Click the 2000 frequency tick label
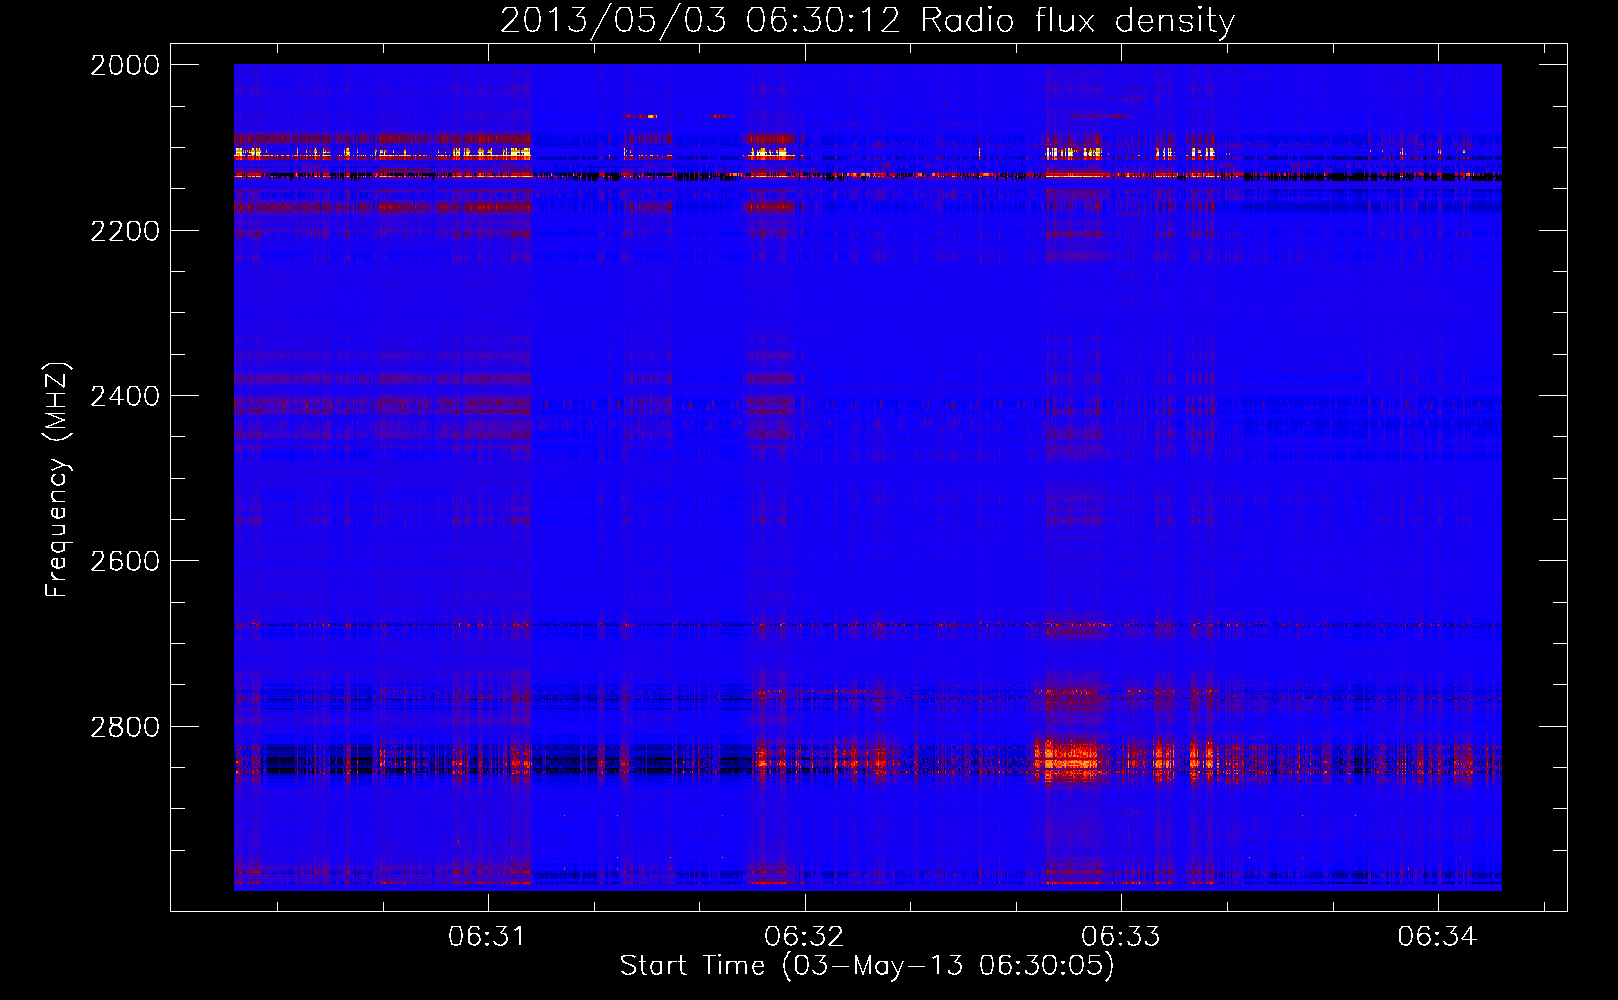This screenshot has height=1000, width=1618. (125, 65)
